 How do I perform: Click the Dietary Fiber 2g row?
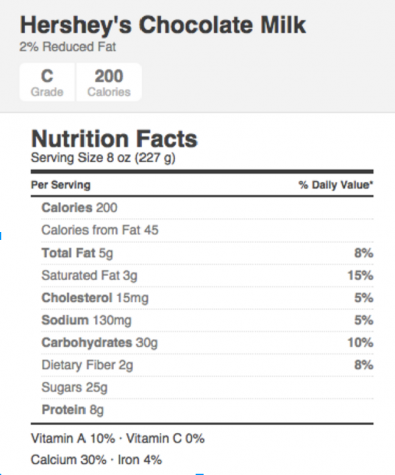click(x=207, y=365)
